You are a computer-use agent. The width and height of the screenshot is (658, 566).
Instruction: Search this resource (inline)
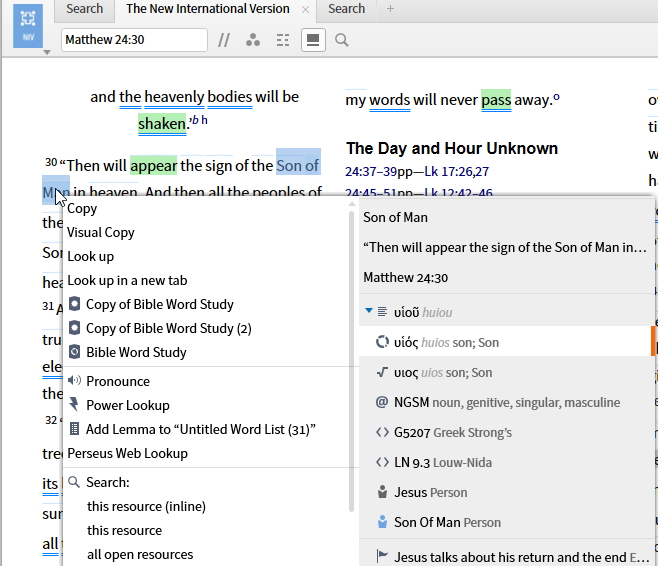(146, 506)
